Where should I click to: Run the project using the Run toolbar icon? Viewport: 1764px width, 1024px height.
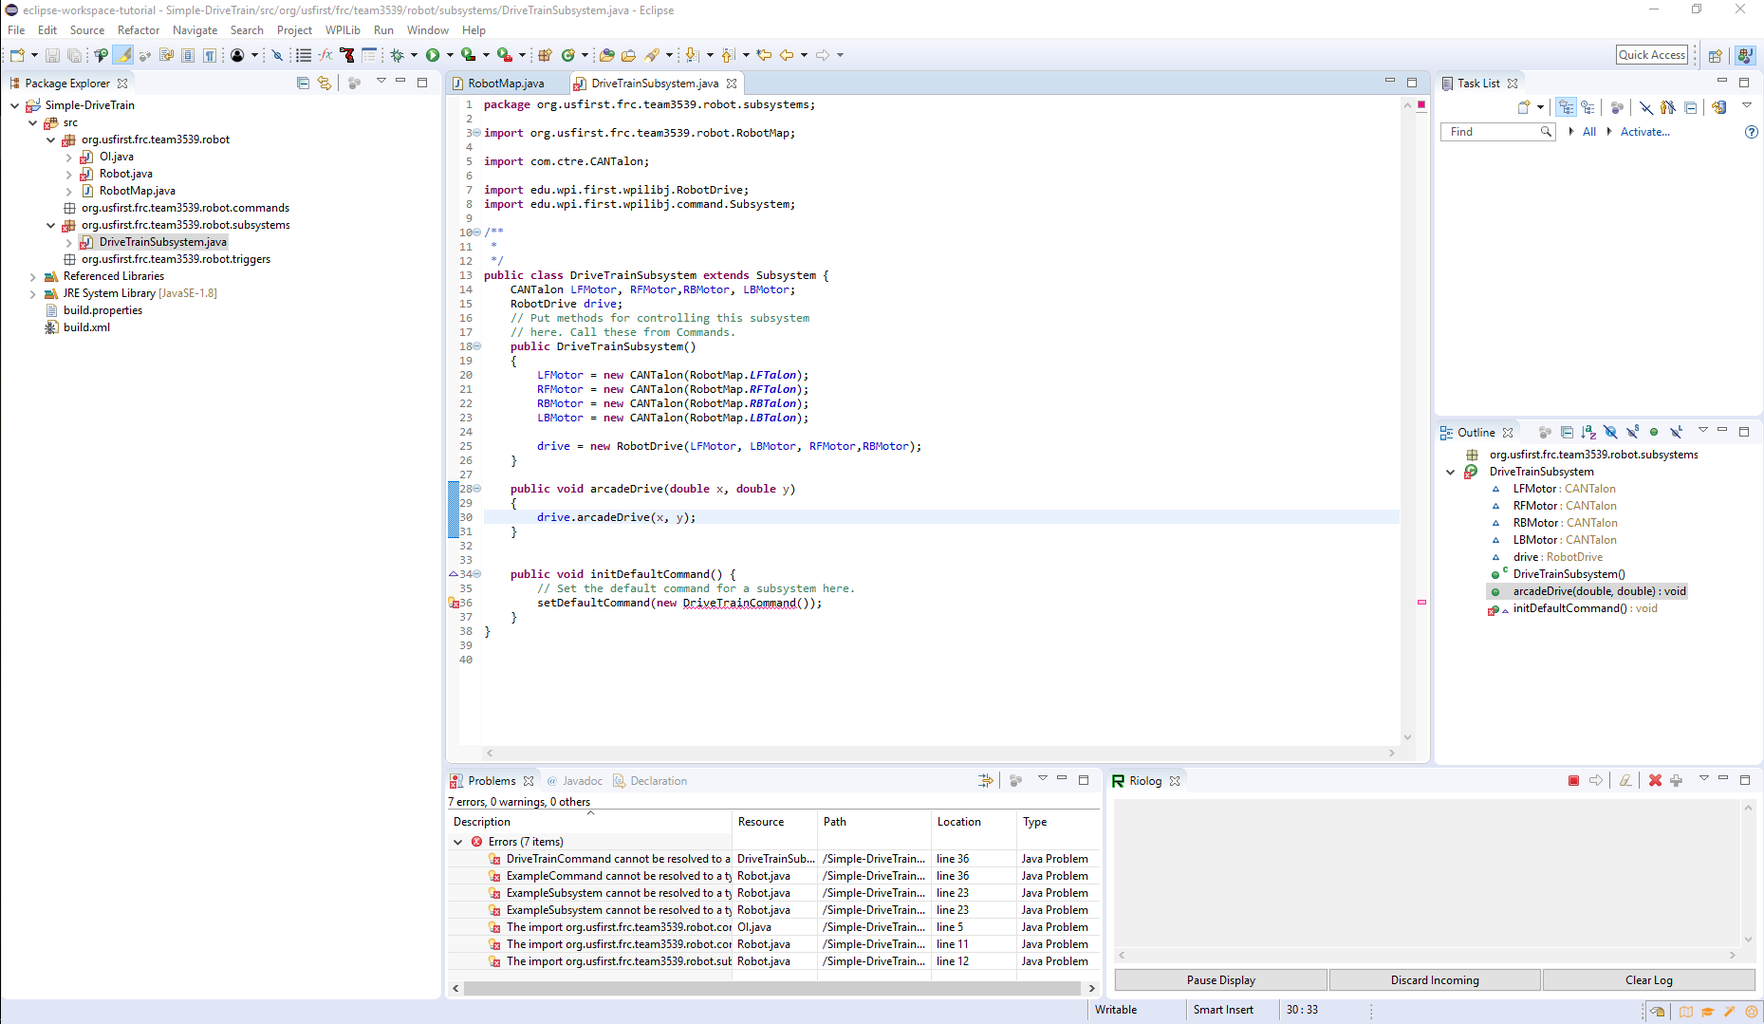[x=434, y=55]
